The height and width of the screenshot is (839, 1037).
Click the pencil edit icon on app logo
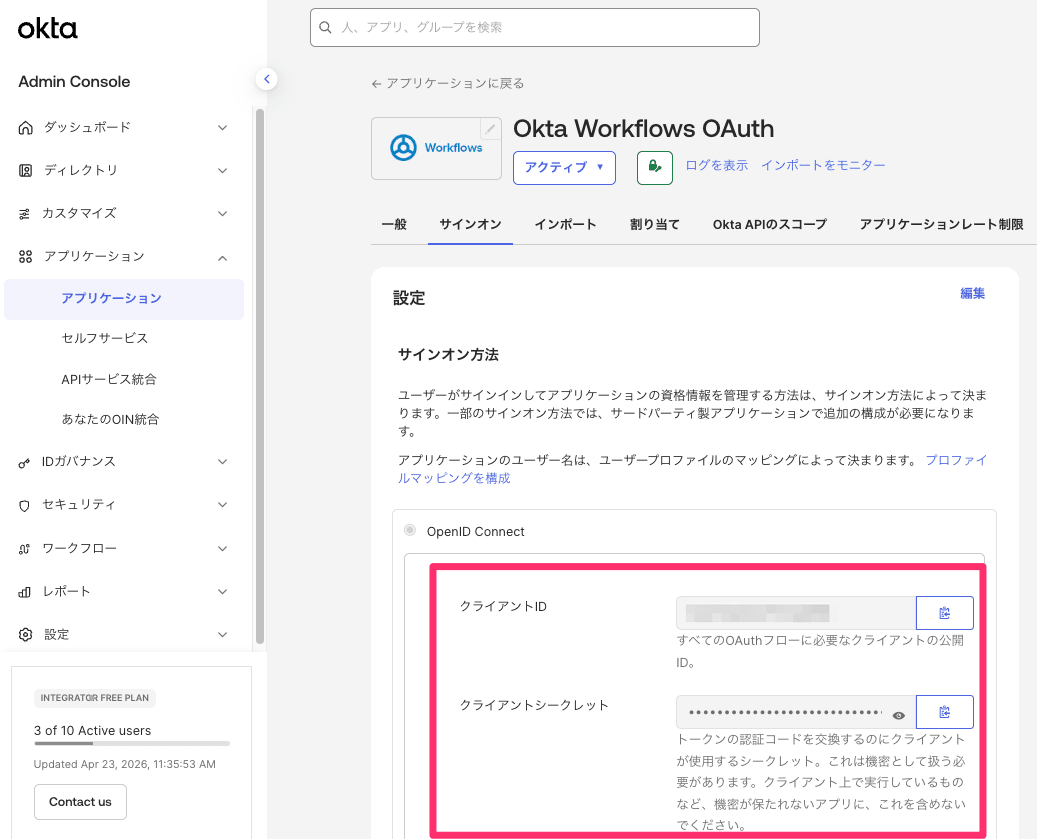tap(489, 129)
